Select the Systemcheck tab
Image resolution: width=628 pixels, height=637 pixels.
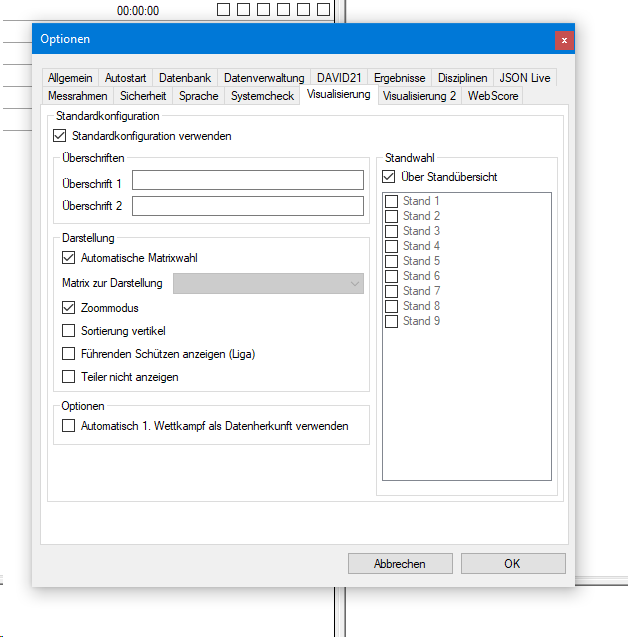point(262,96)
